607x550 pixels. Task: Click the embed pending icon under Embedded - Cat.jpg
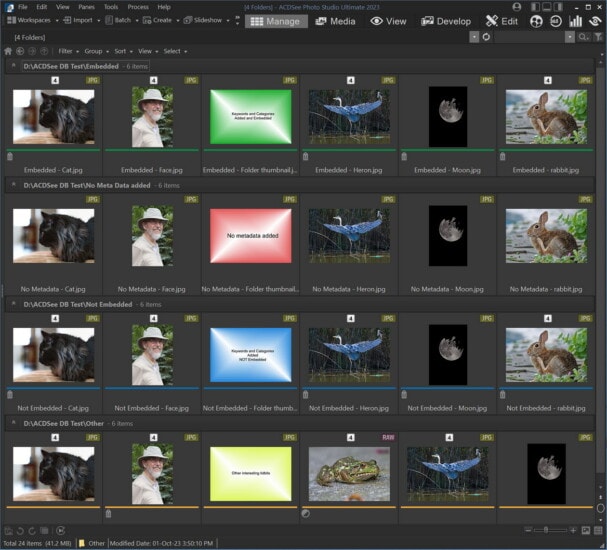click(x=11, y=156)
